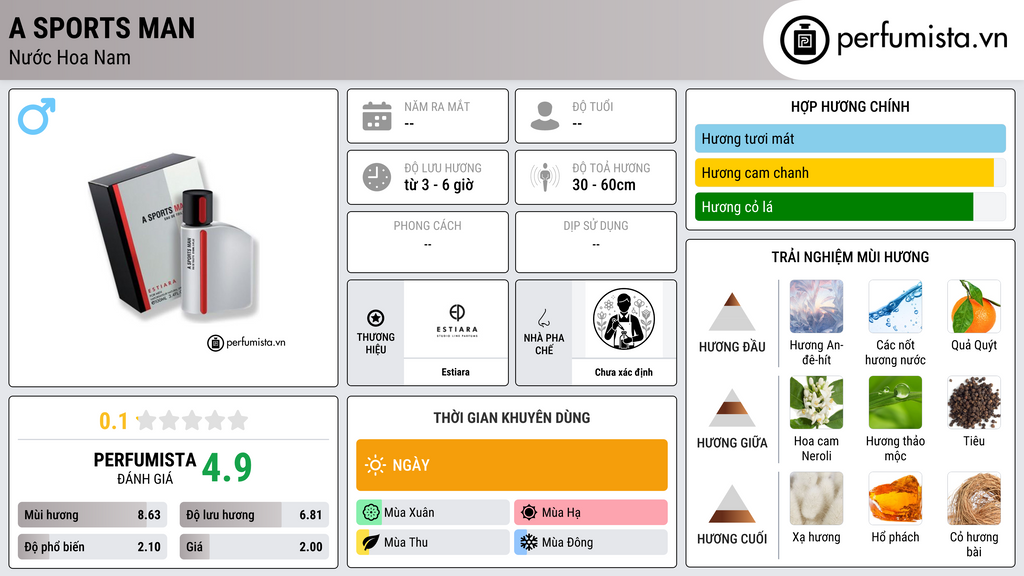Click the Hoa cam Neroli flower image
Image resolution: width=1024 pixels, height=576 pixels.
coord(816,402)
